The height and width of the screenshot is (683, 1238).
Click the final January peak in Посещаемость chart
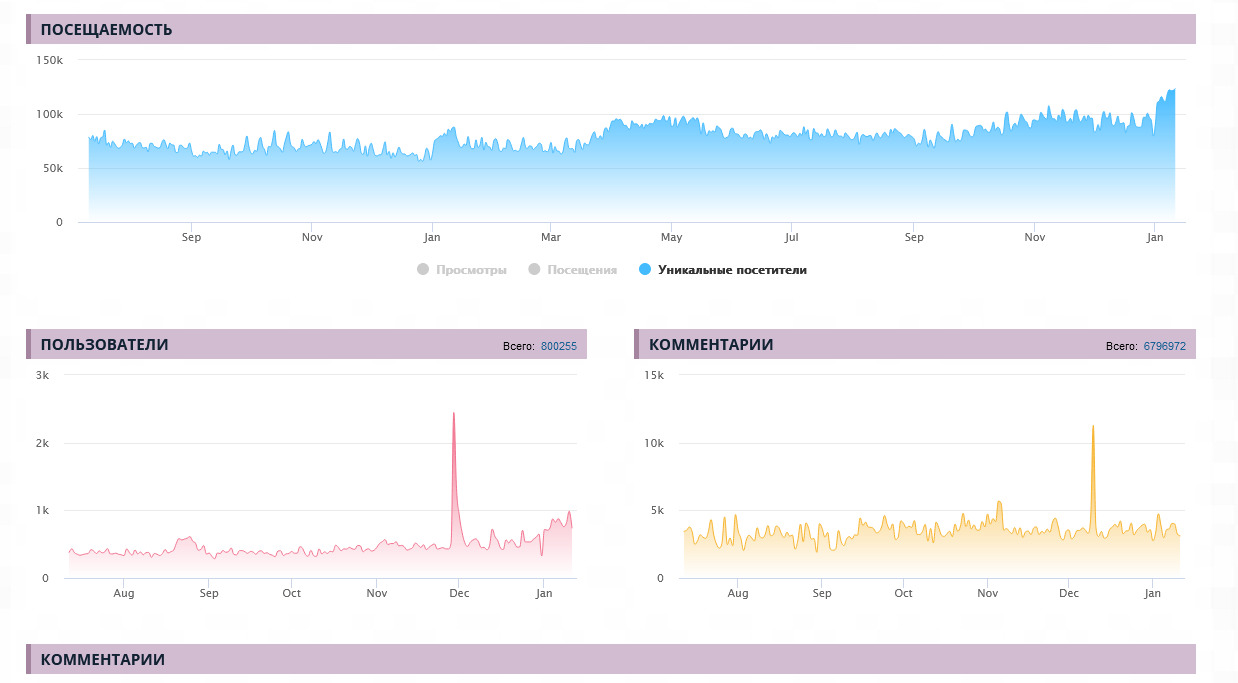click(x=1172, y=91)
